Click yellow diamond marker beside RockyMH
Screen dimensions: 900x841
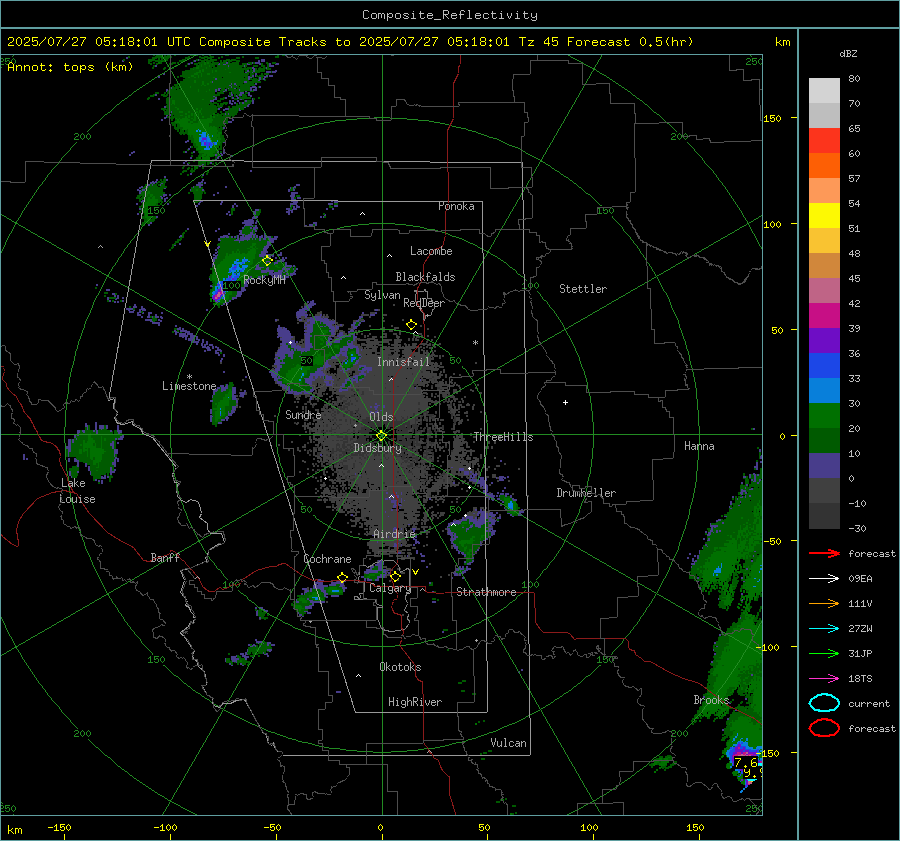click(267, 261)
